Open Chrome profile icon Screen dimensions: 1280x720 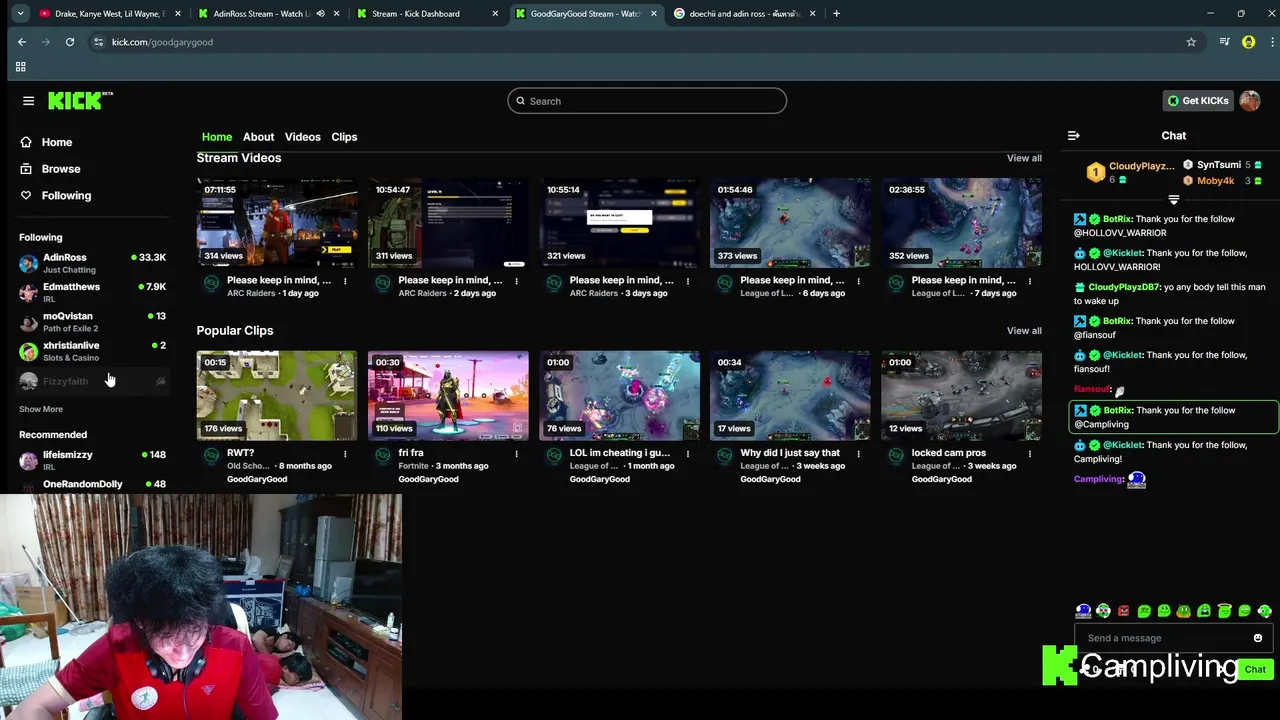(x=1248, y=42)
